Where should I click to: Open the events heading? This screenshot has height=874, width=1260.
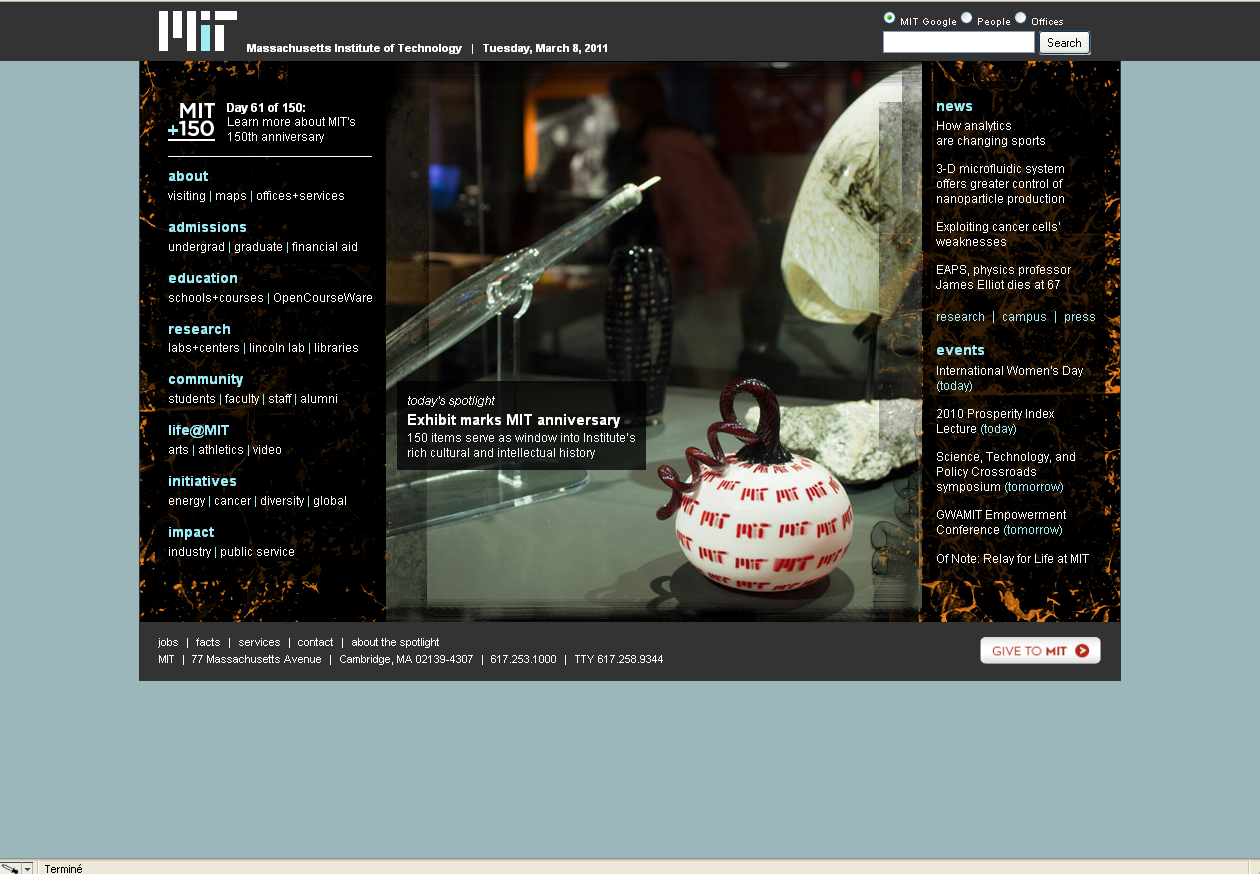(x=960, y=350)
